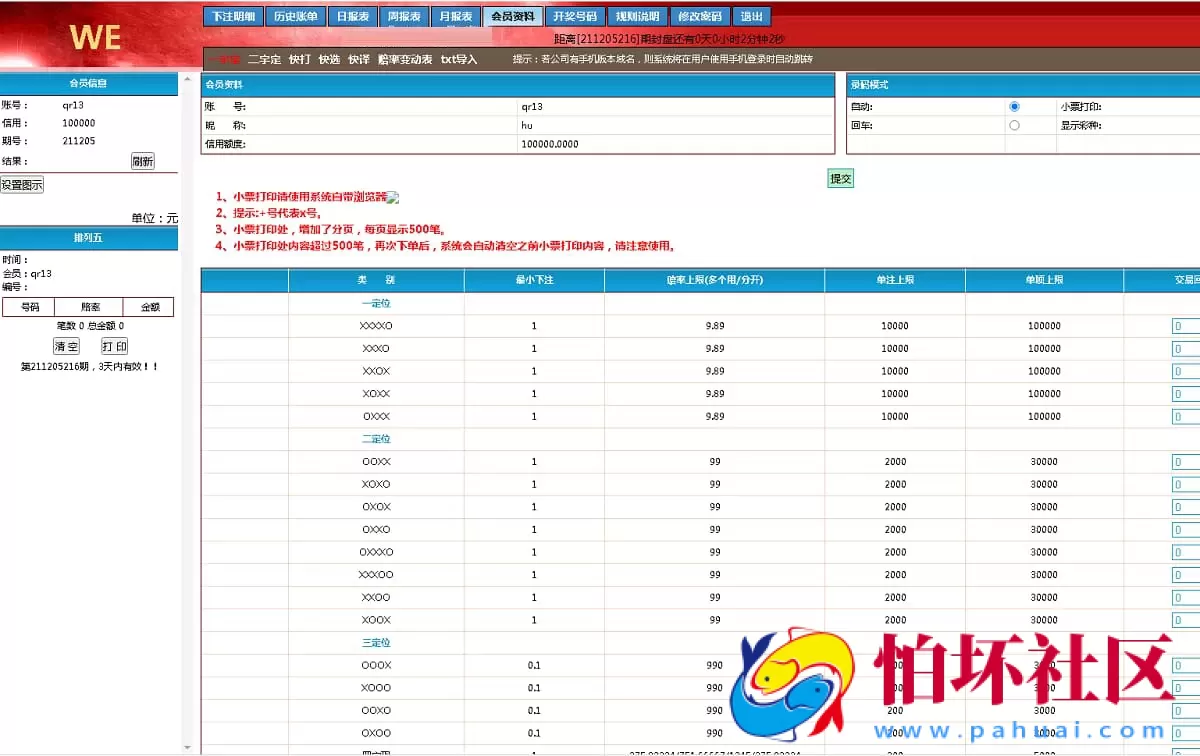Select the 自动 automatic mode radio button
The width and height of the screenshot is (1200, 756).
click(1014, 106)
